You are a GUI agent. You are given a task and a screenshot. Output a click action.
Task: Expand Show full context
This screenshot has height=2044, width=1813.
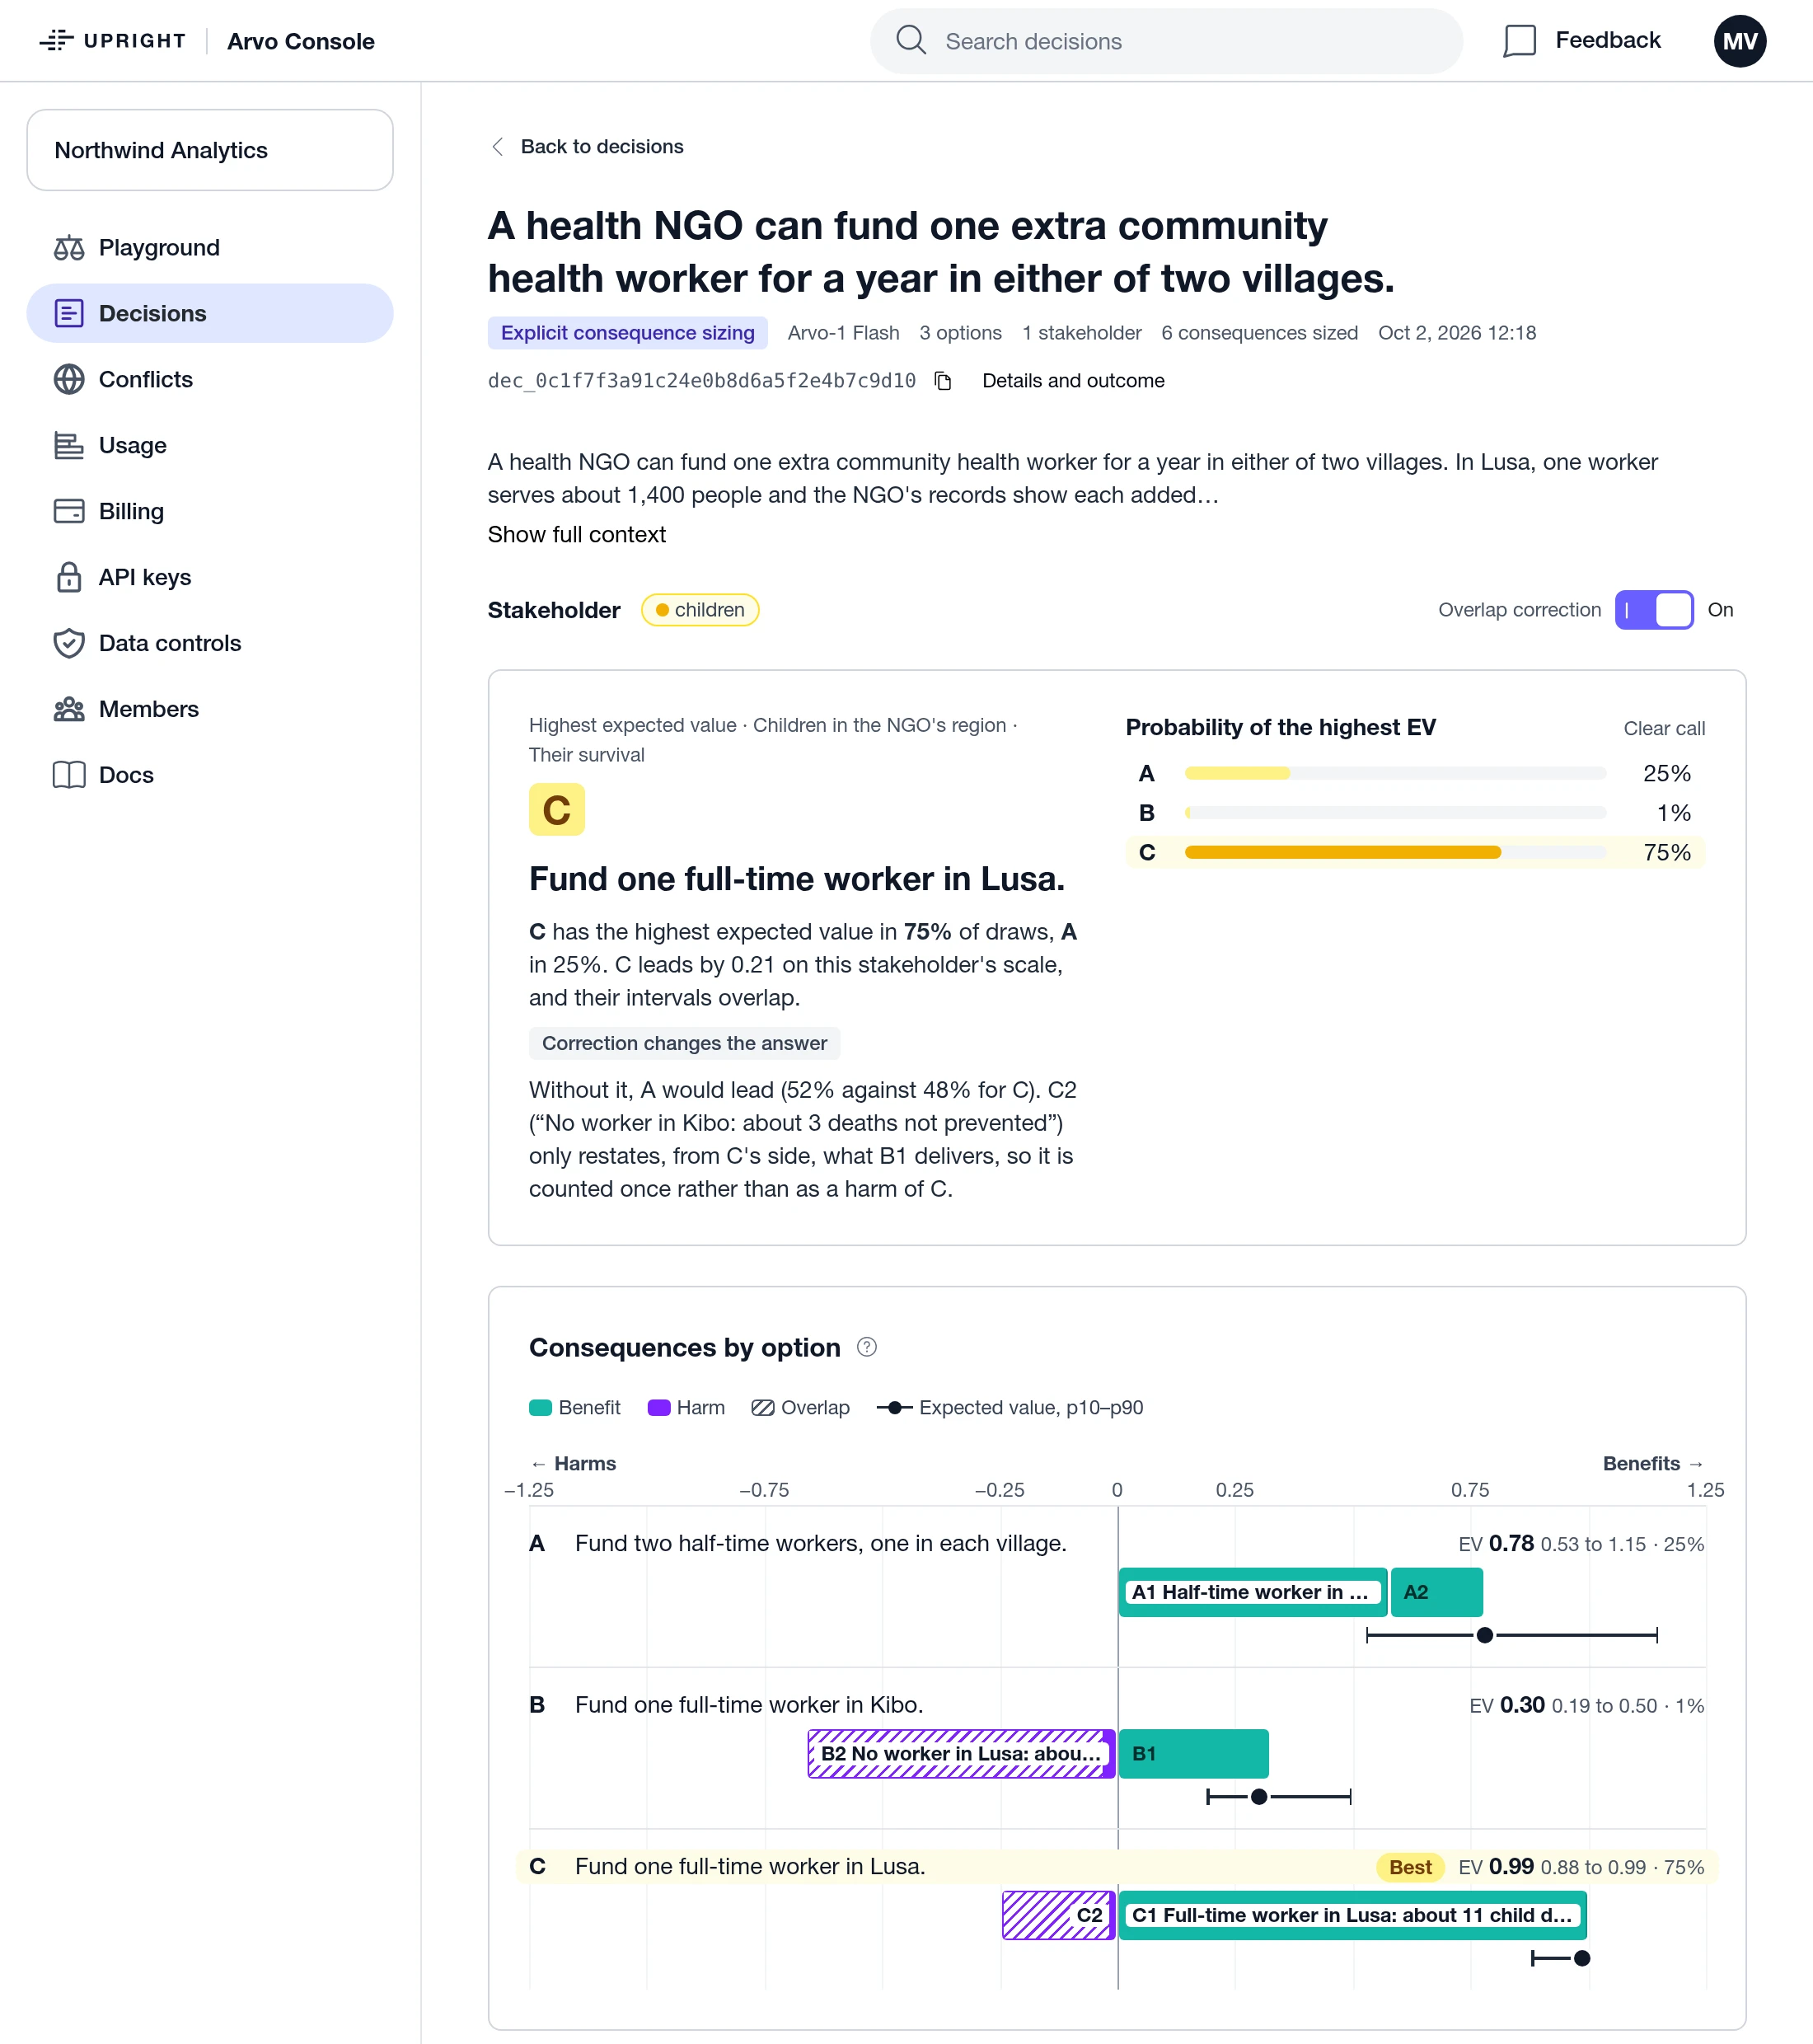pos(576,535)
